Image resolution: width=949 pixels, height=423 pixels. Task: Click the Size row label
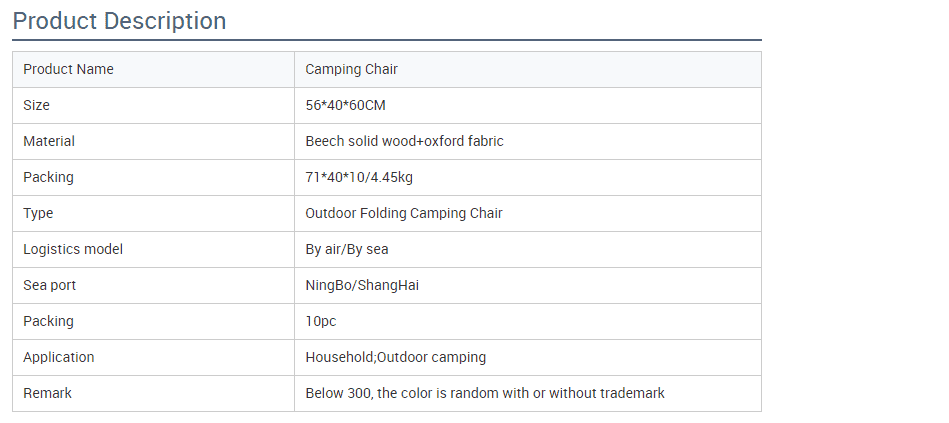pyautogui.click(x=36, y=105)
